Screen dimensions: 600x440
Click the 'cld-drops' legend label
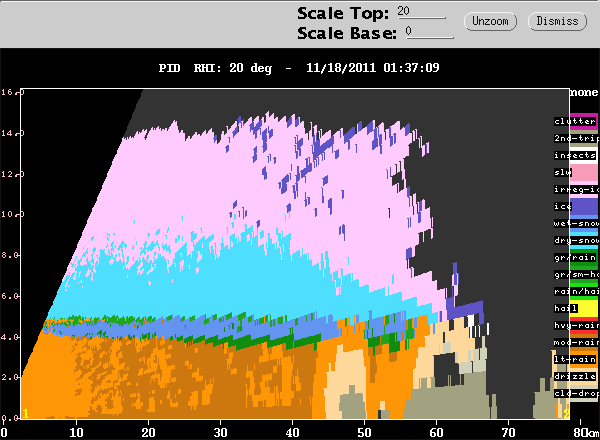pyautogui.click(x=576, y=394)
